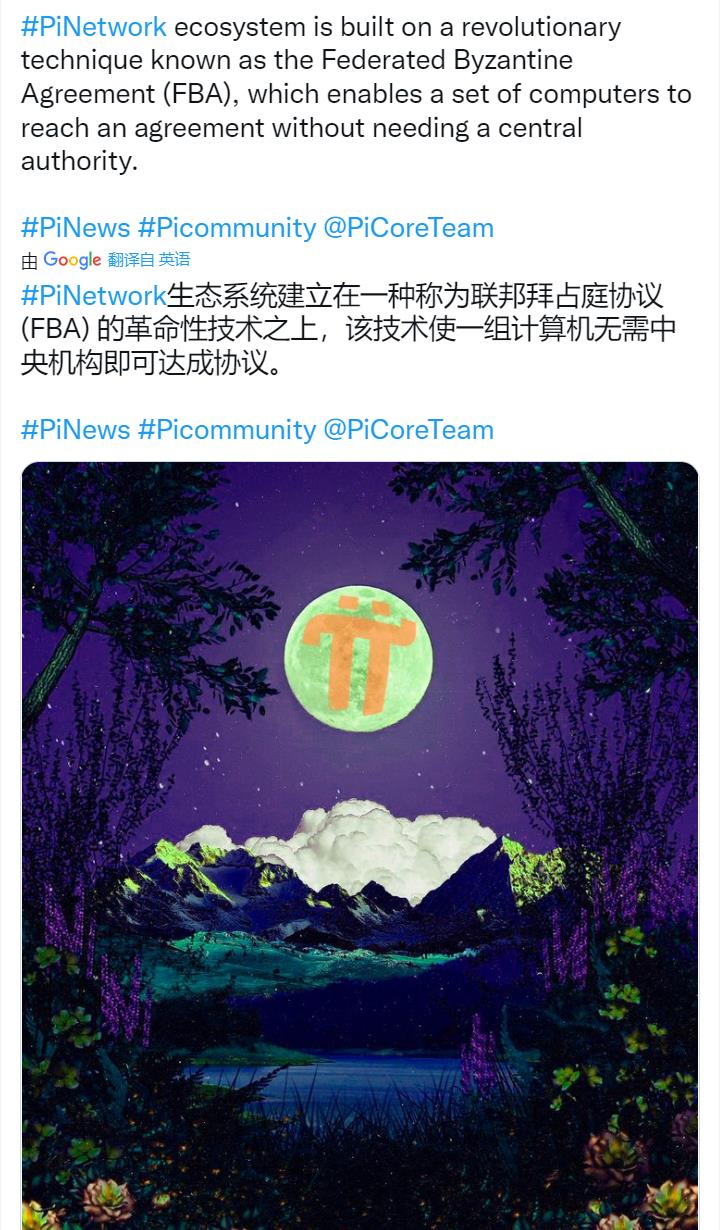The height and width of the screenshot is (1230, 724).
Task: Open #Picommunity hashtag below the Chinese translation
Action: point(227,430)
